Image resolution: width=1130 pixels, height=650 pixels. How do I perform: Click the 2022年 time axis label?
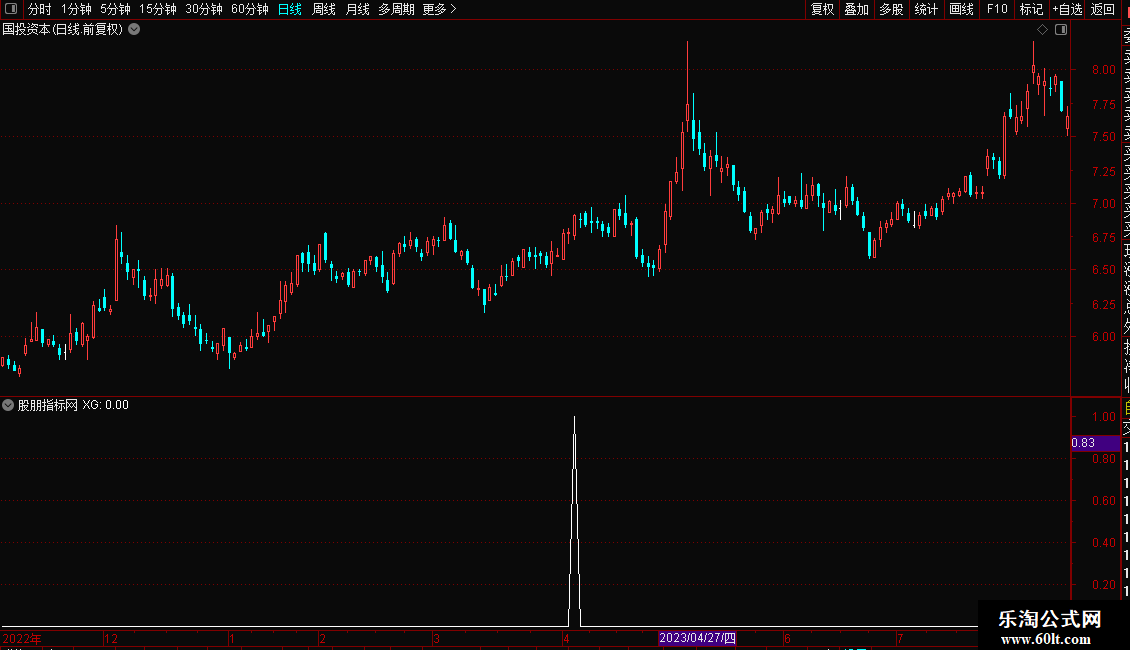tap(22, 638)
